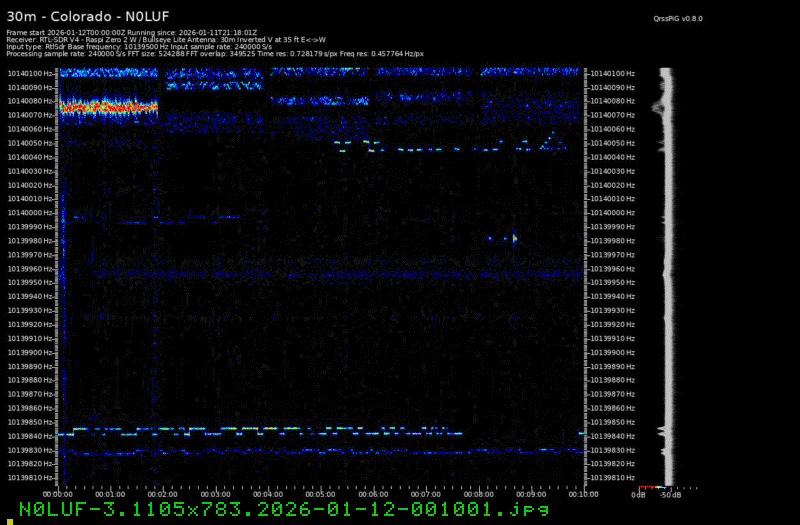Image resolution: width=800 pixels, height=525 pixels.
Task: Select the 10139900 Hz right axis label
Action: point(612,353)
